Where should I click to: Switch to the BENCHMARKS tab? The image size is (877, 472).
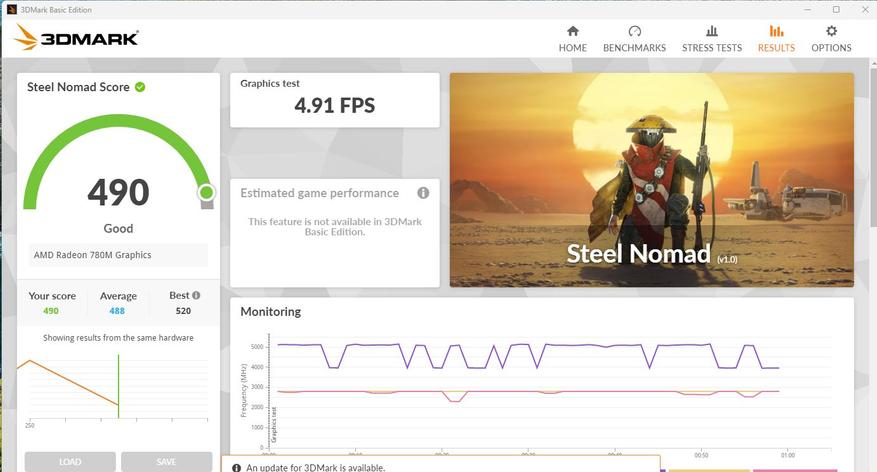[x=634, y=39]
